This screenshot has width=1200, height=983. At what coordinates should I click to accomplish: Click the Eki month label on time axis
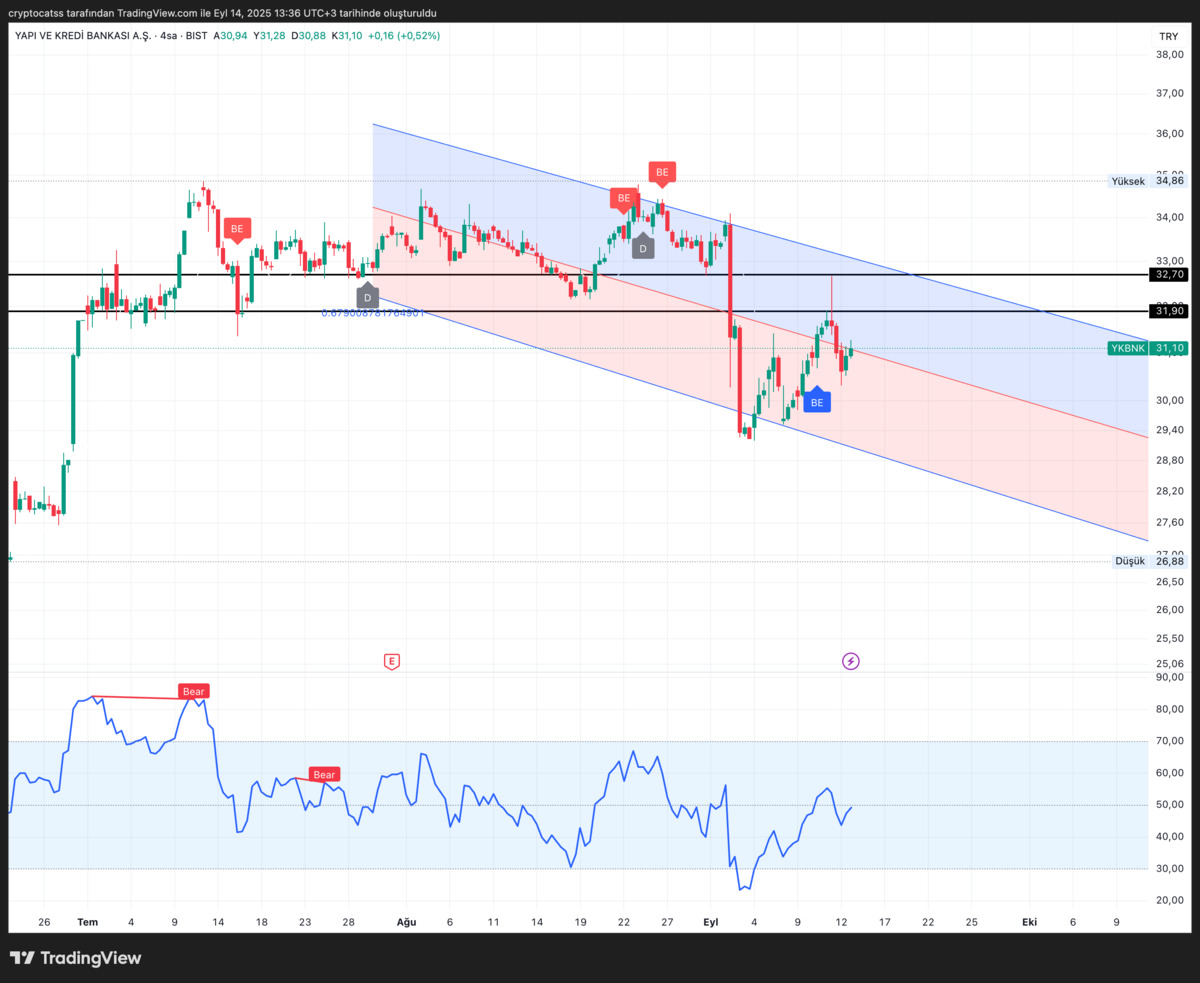pos(1029,921)
